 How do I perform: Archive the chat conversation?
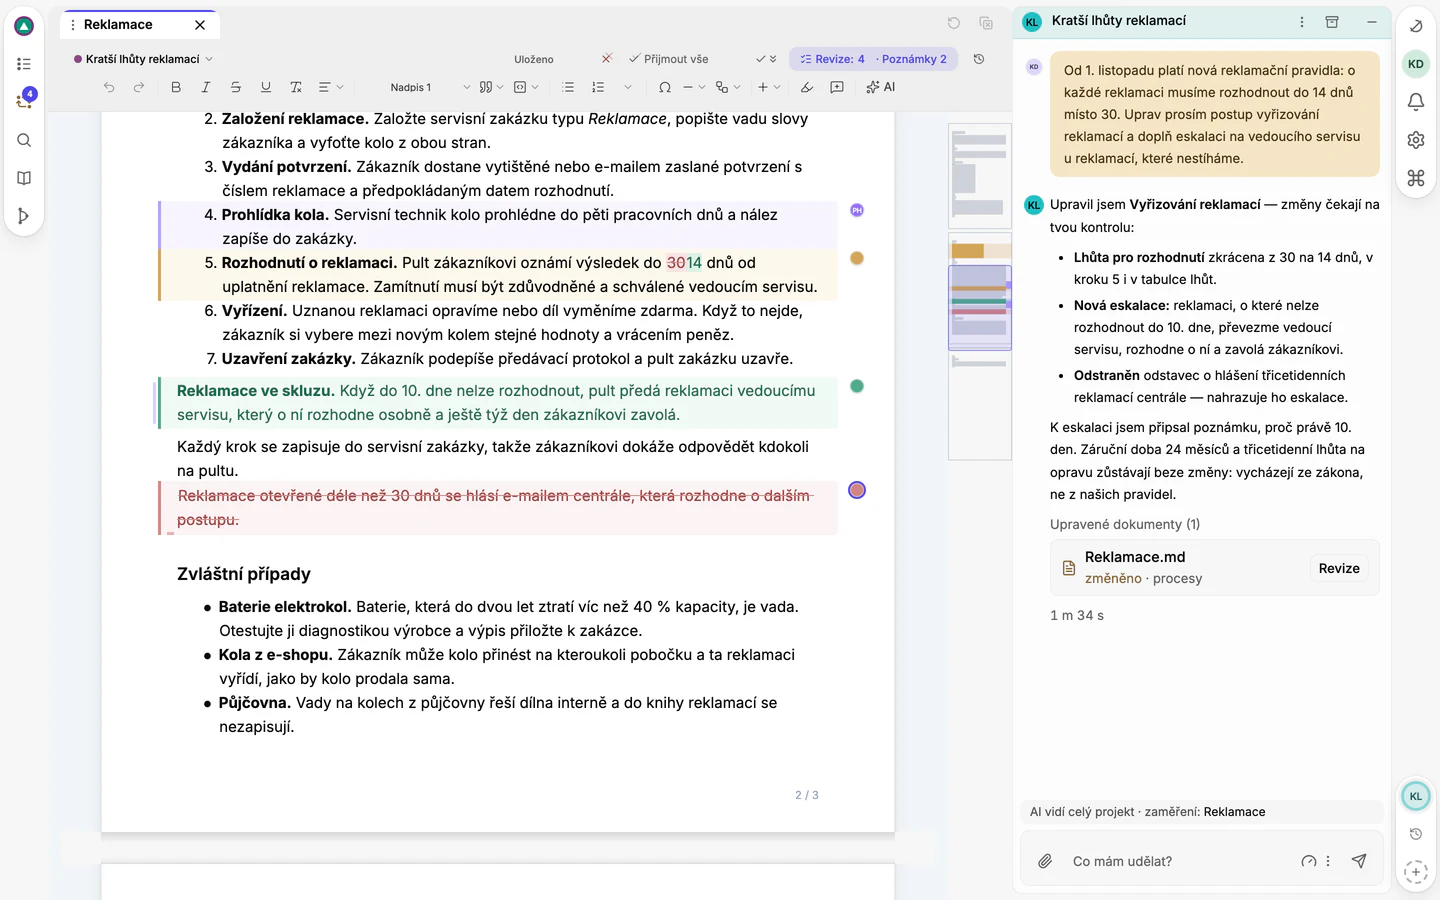[1332, 21]
